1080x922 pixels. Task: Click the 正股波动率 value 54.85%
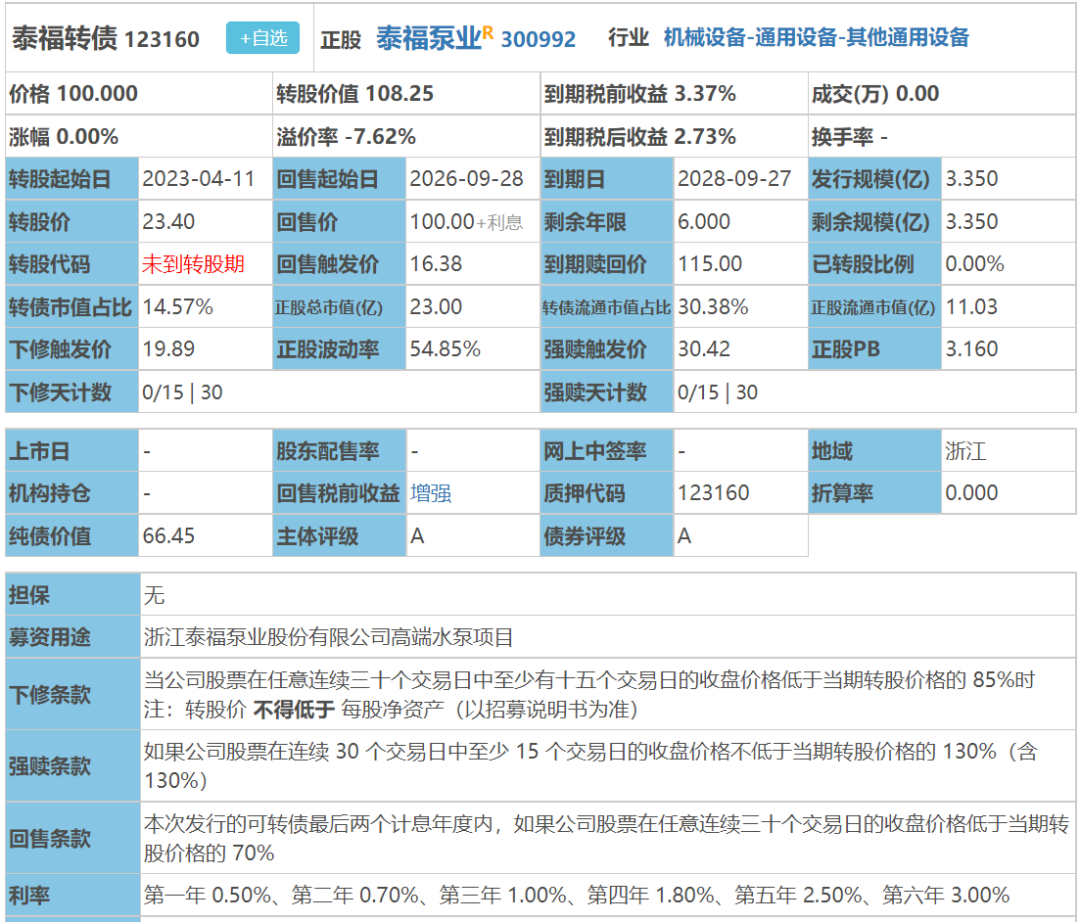click(445, 349)
